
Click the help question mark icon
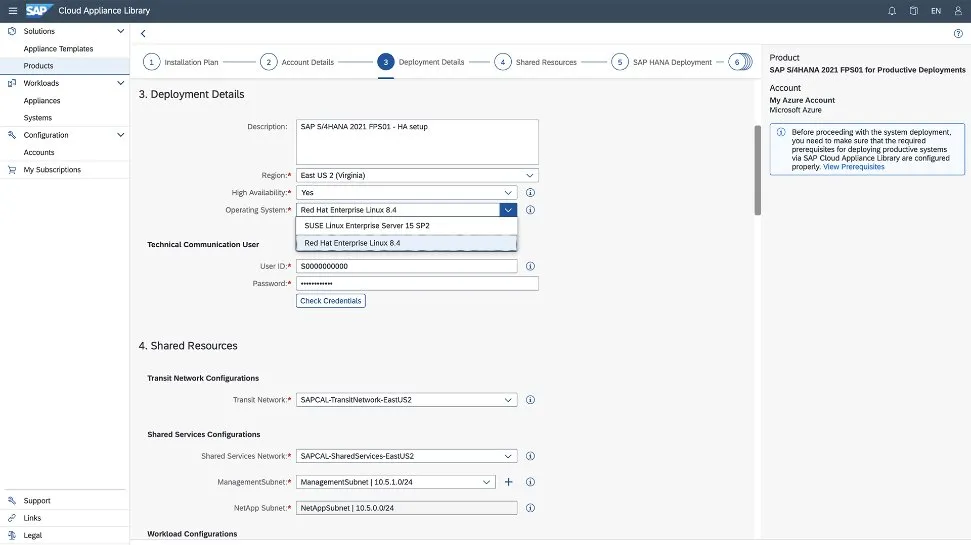point(958,33)
